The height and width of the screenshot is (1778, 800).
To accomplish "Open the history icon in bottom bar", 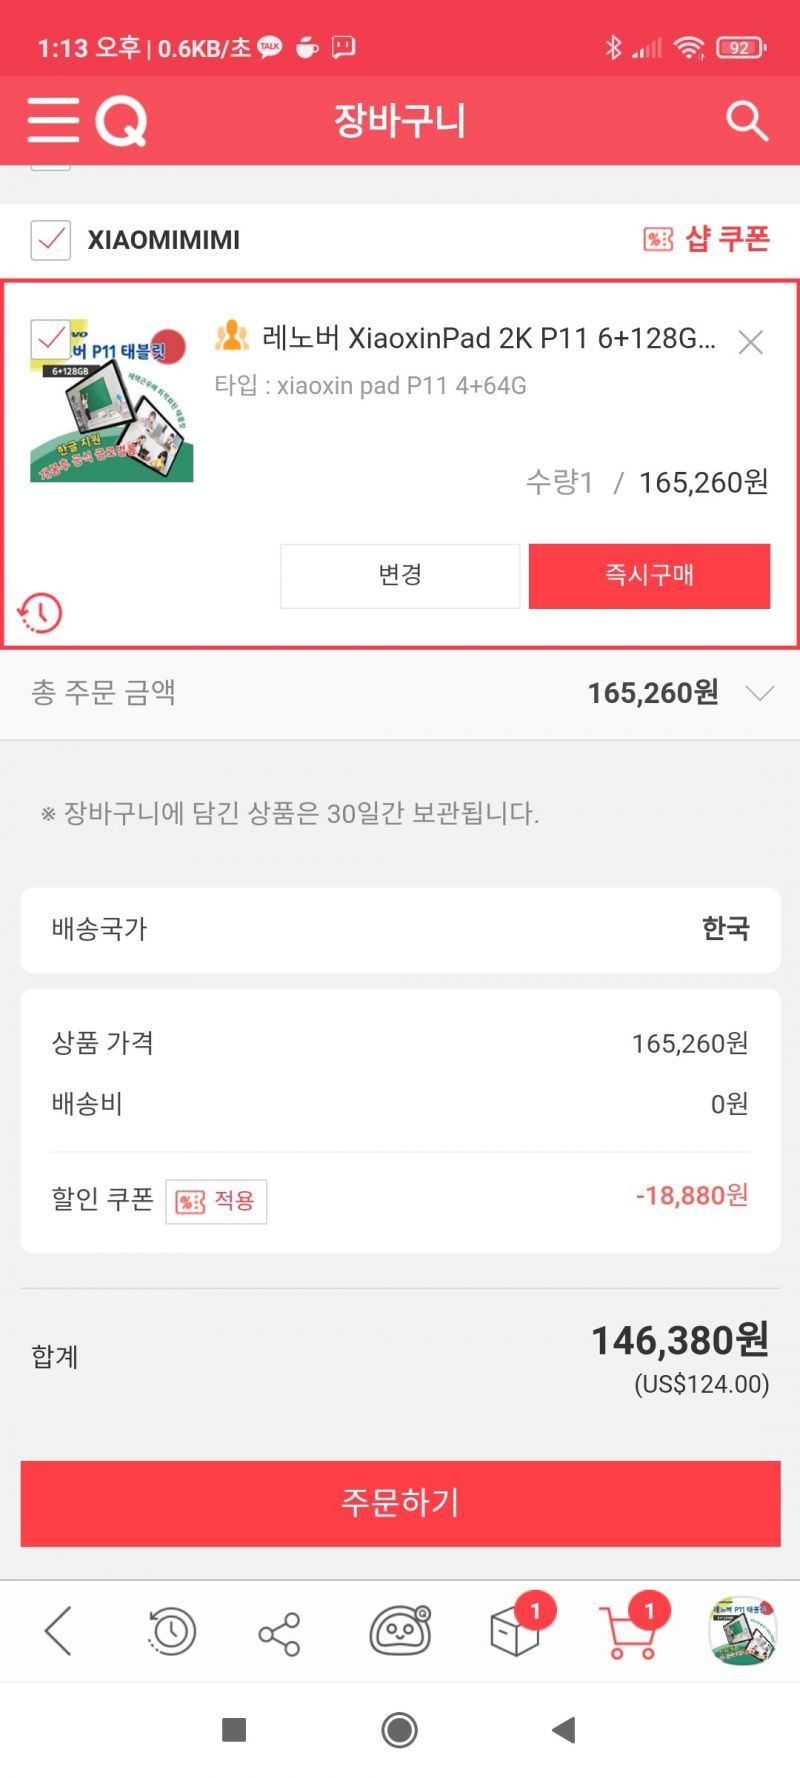I will 171,1631.
